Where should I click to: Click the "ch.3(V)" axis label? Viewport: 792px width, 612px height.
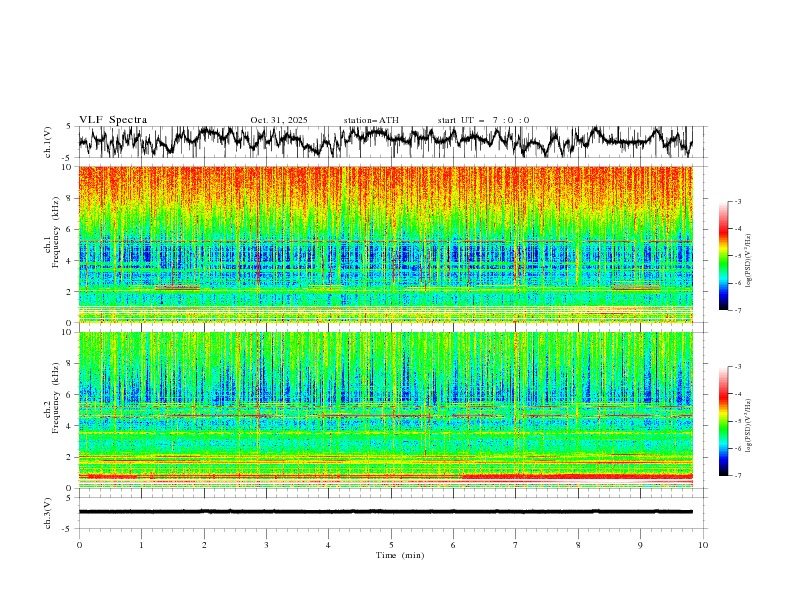48,514
